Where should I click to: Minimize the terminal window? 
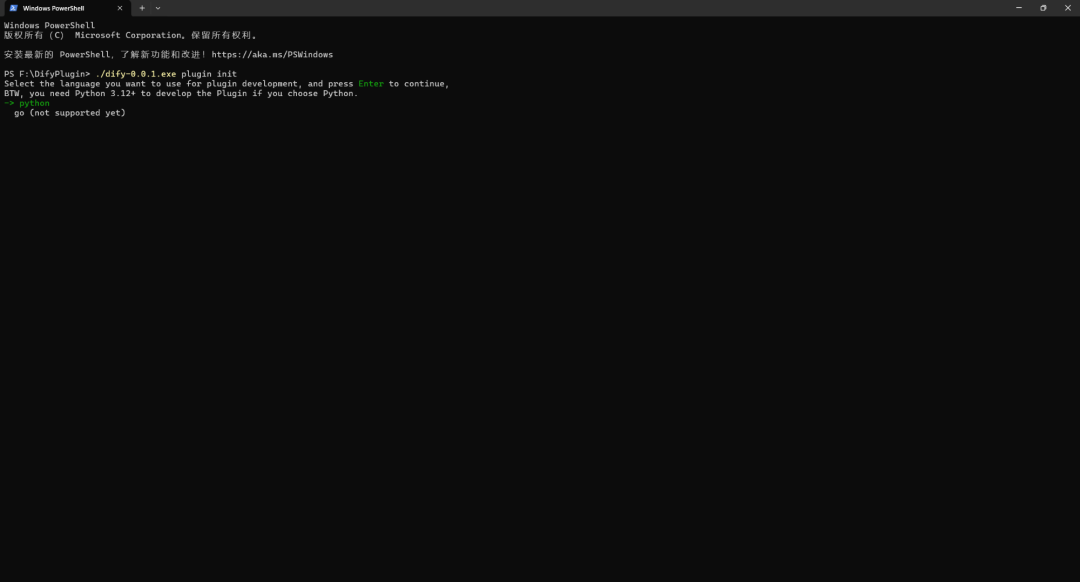click(x=1019, y=8)
